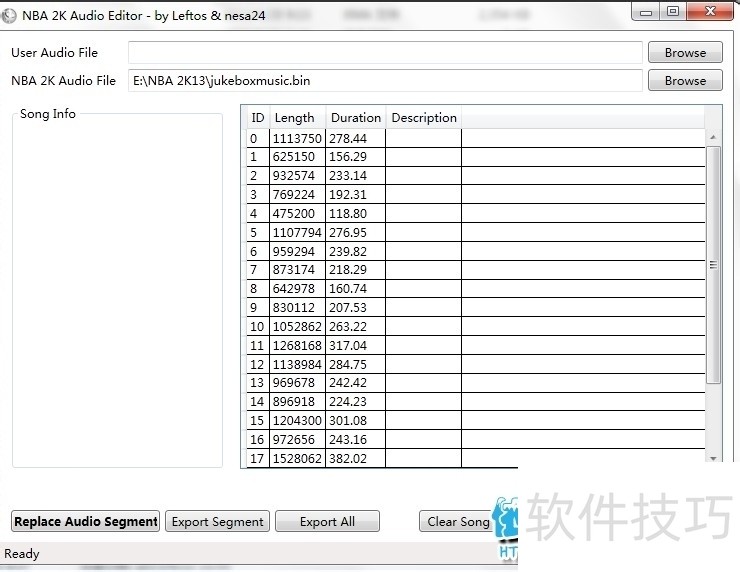Click the app icon in the title bar

(10, 15)
